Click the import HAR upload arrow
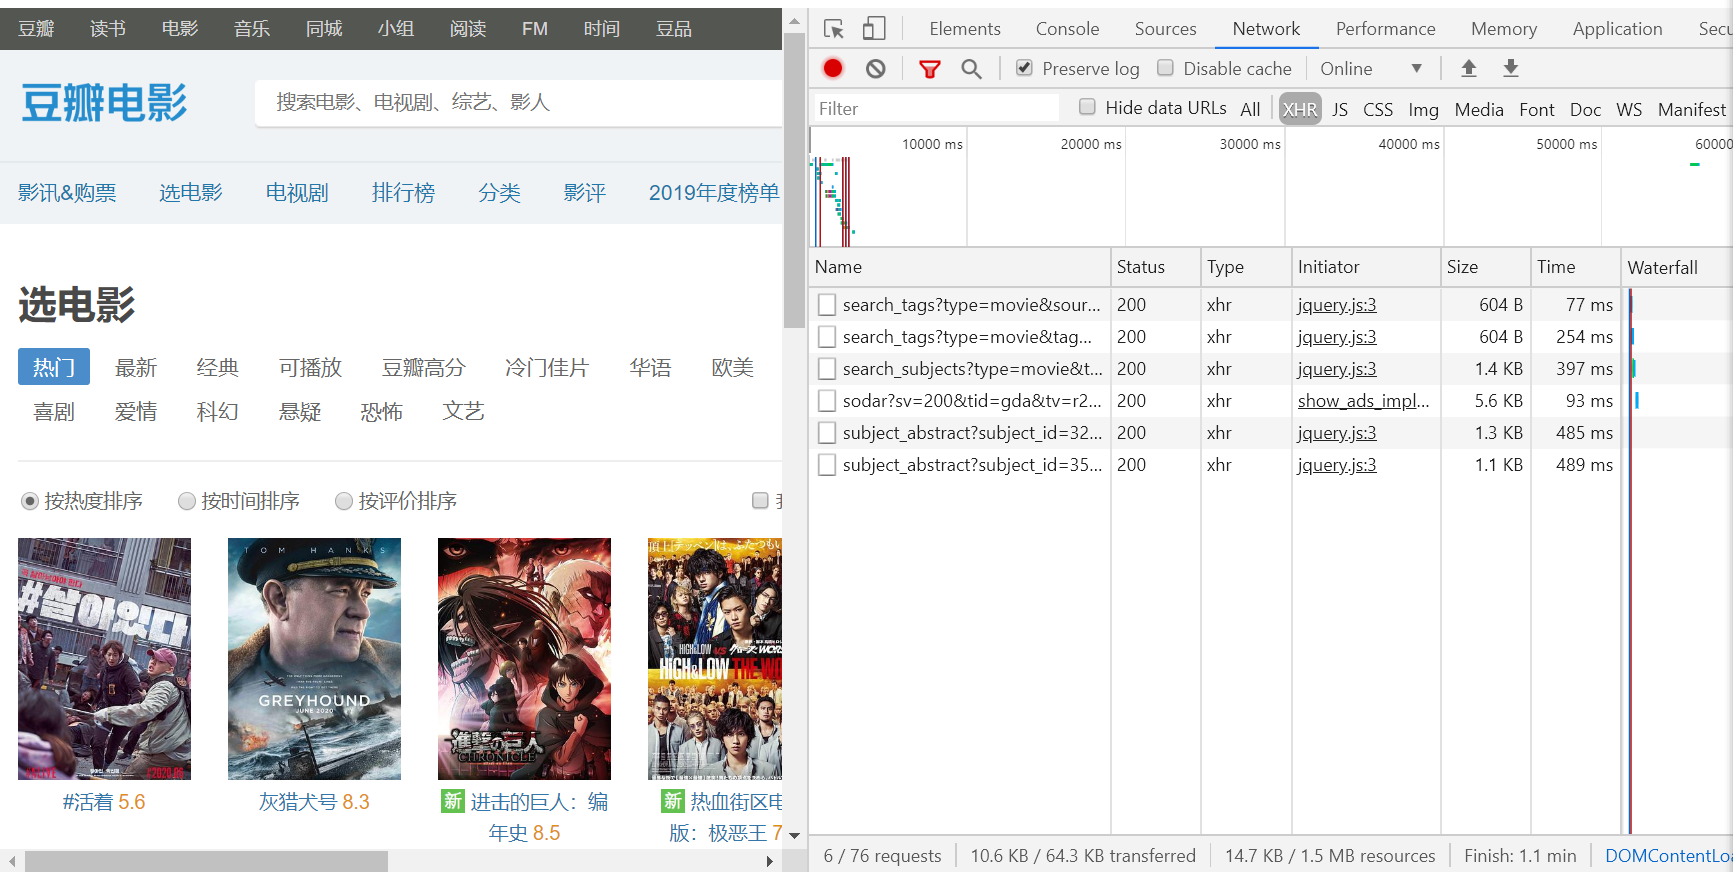Image resolution: width=1733 pixels, height=872 pixels. click(1469, 68)
